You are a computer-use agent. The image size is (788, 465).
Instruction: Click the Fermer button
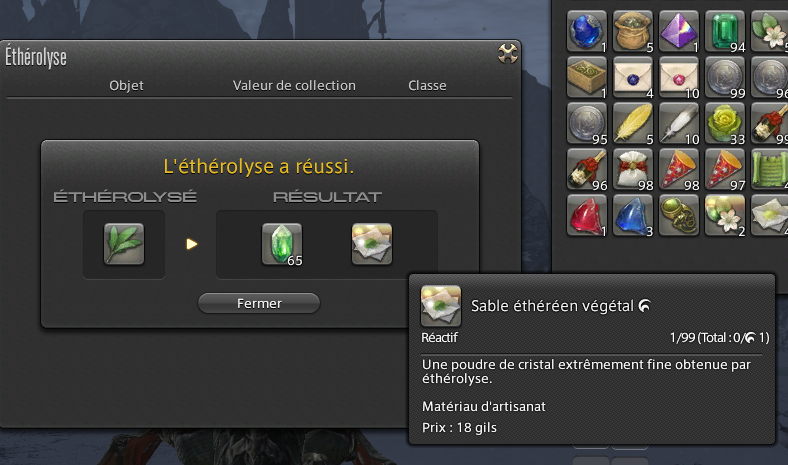(259, 303)
